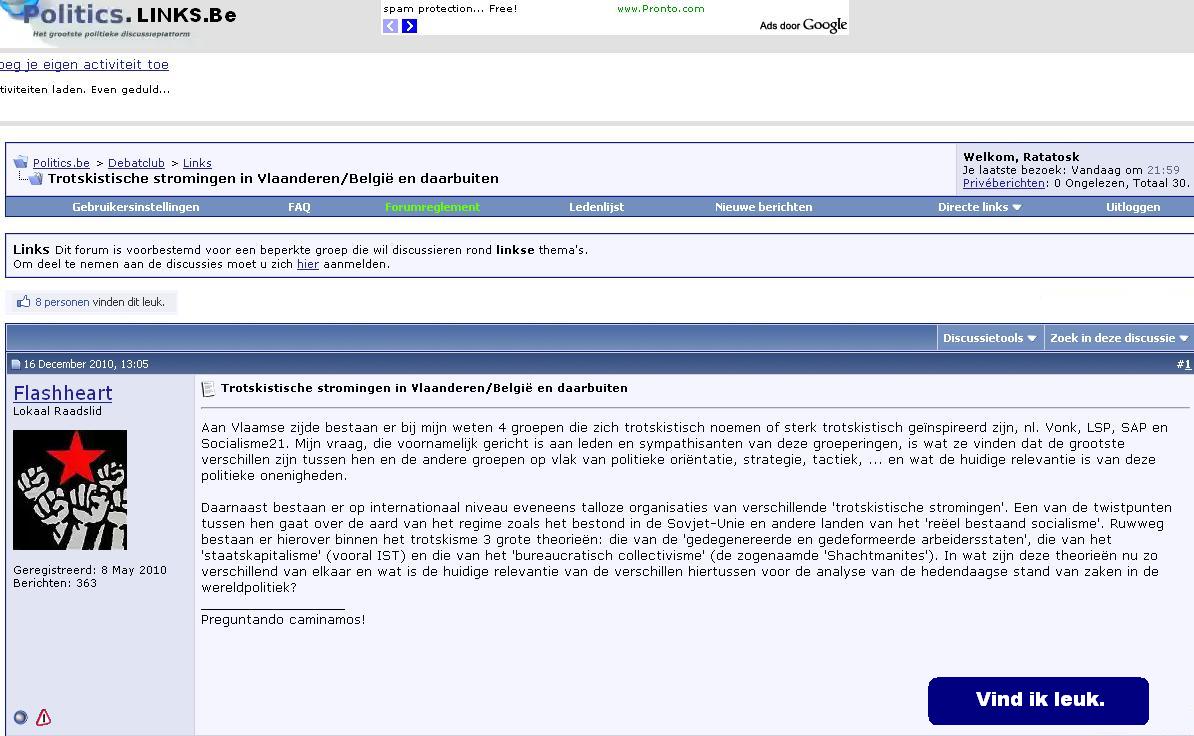Open the FAQ nav item
Screen dimensions: 1194x736
click(x=299, y=207)
